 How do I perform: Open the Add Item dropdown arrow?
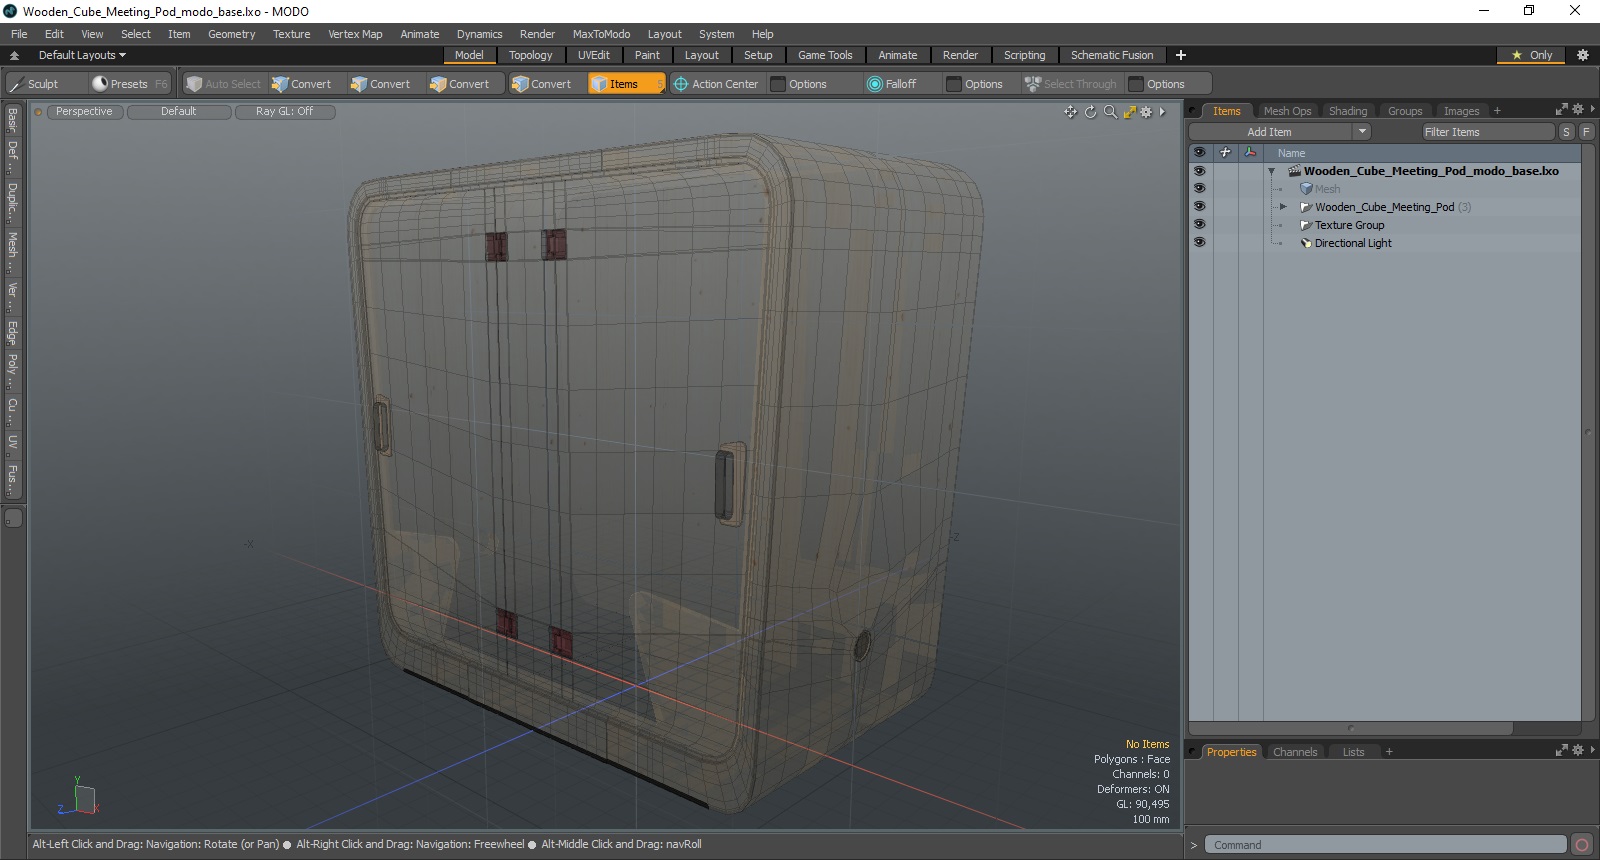coord(1362,132)
